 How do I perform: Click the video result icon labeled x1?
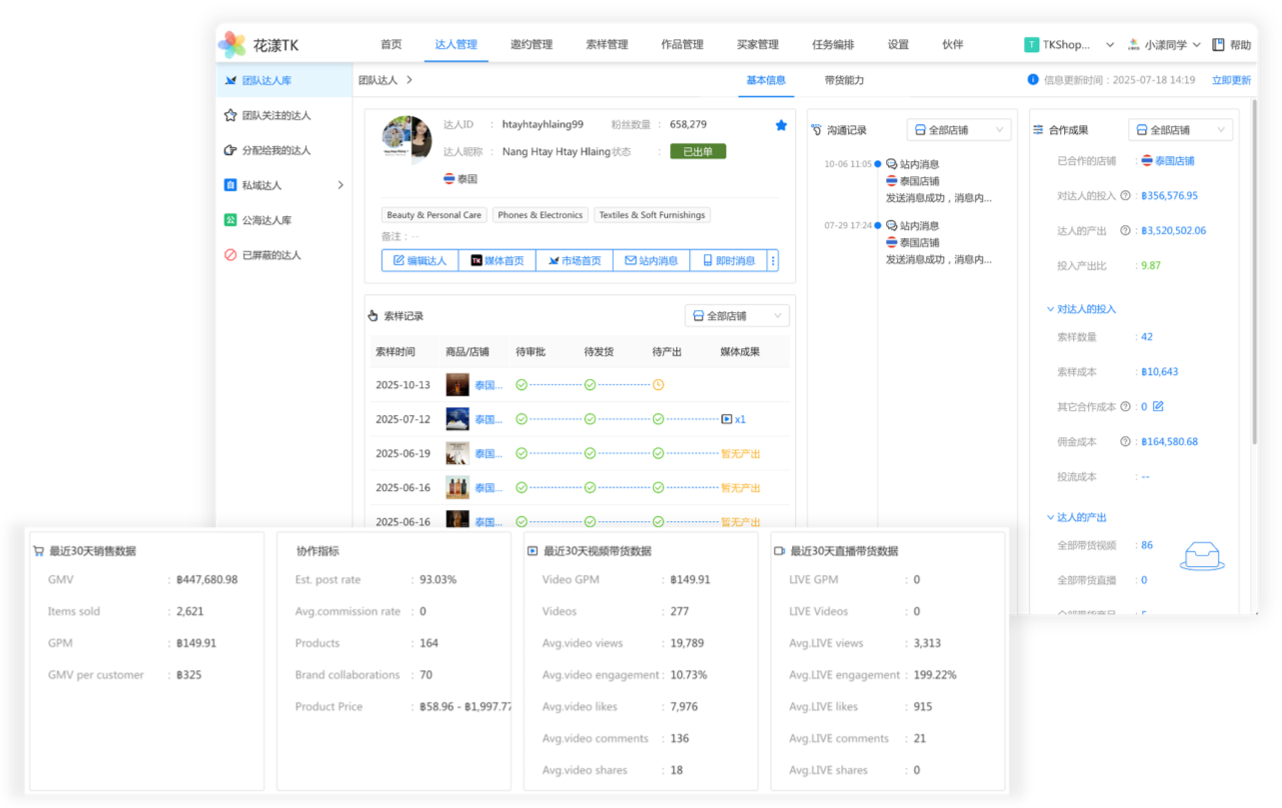tap(733, 419)
